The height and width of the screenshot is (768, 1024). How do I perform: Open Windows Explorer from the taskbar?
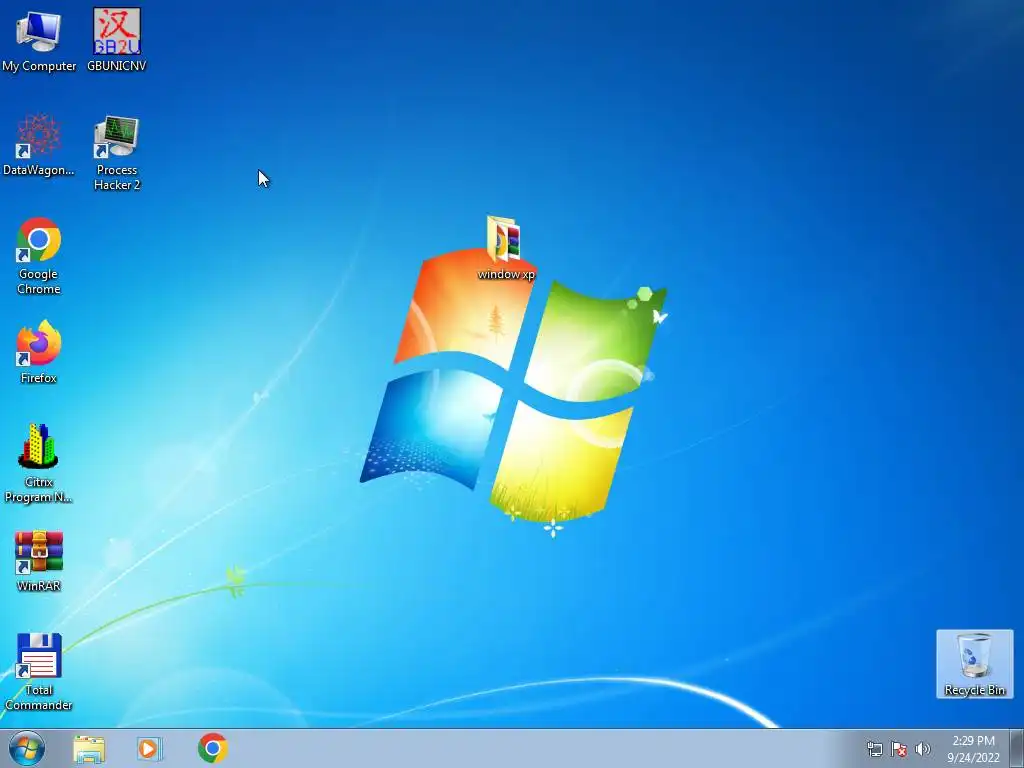tap(89, 748)
